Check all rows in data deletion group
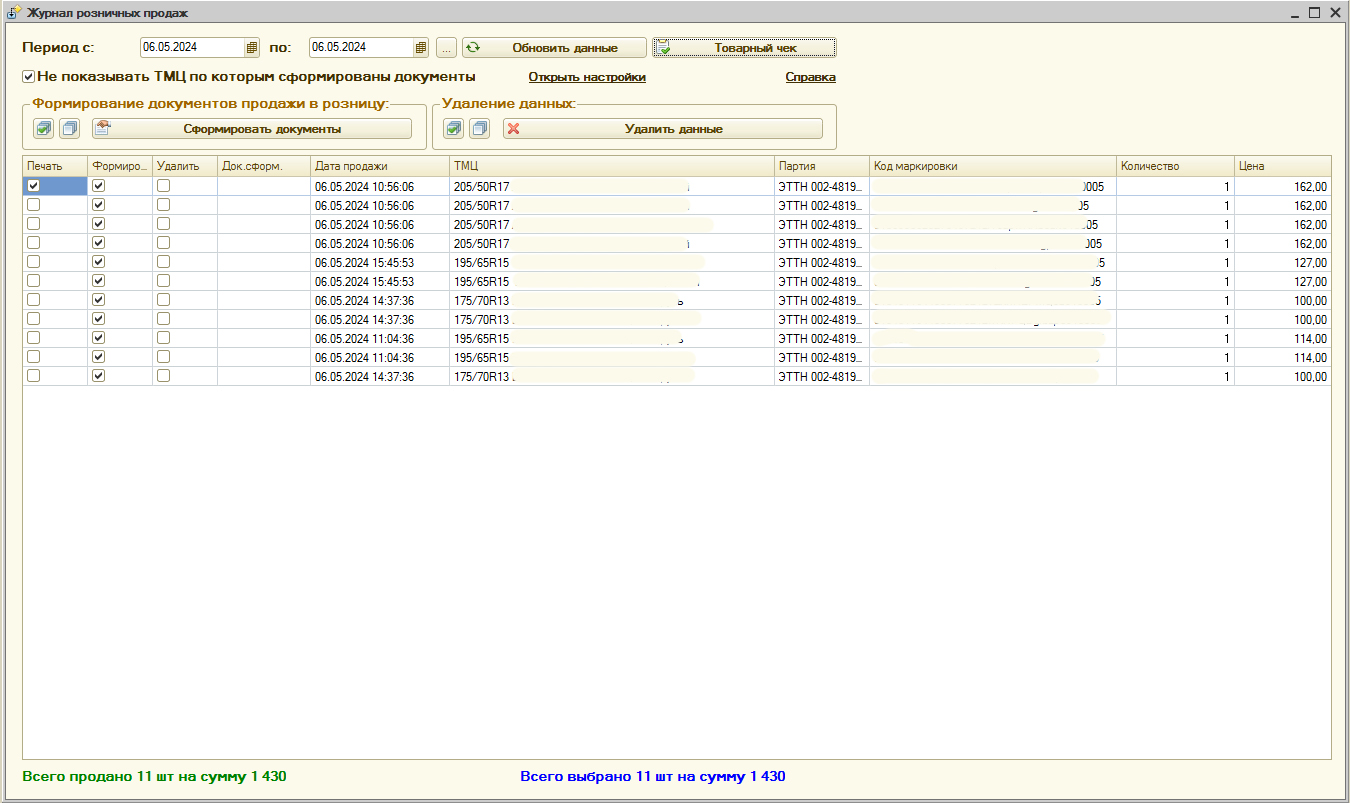 454,129
